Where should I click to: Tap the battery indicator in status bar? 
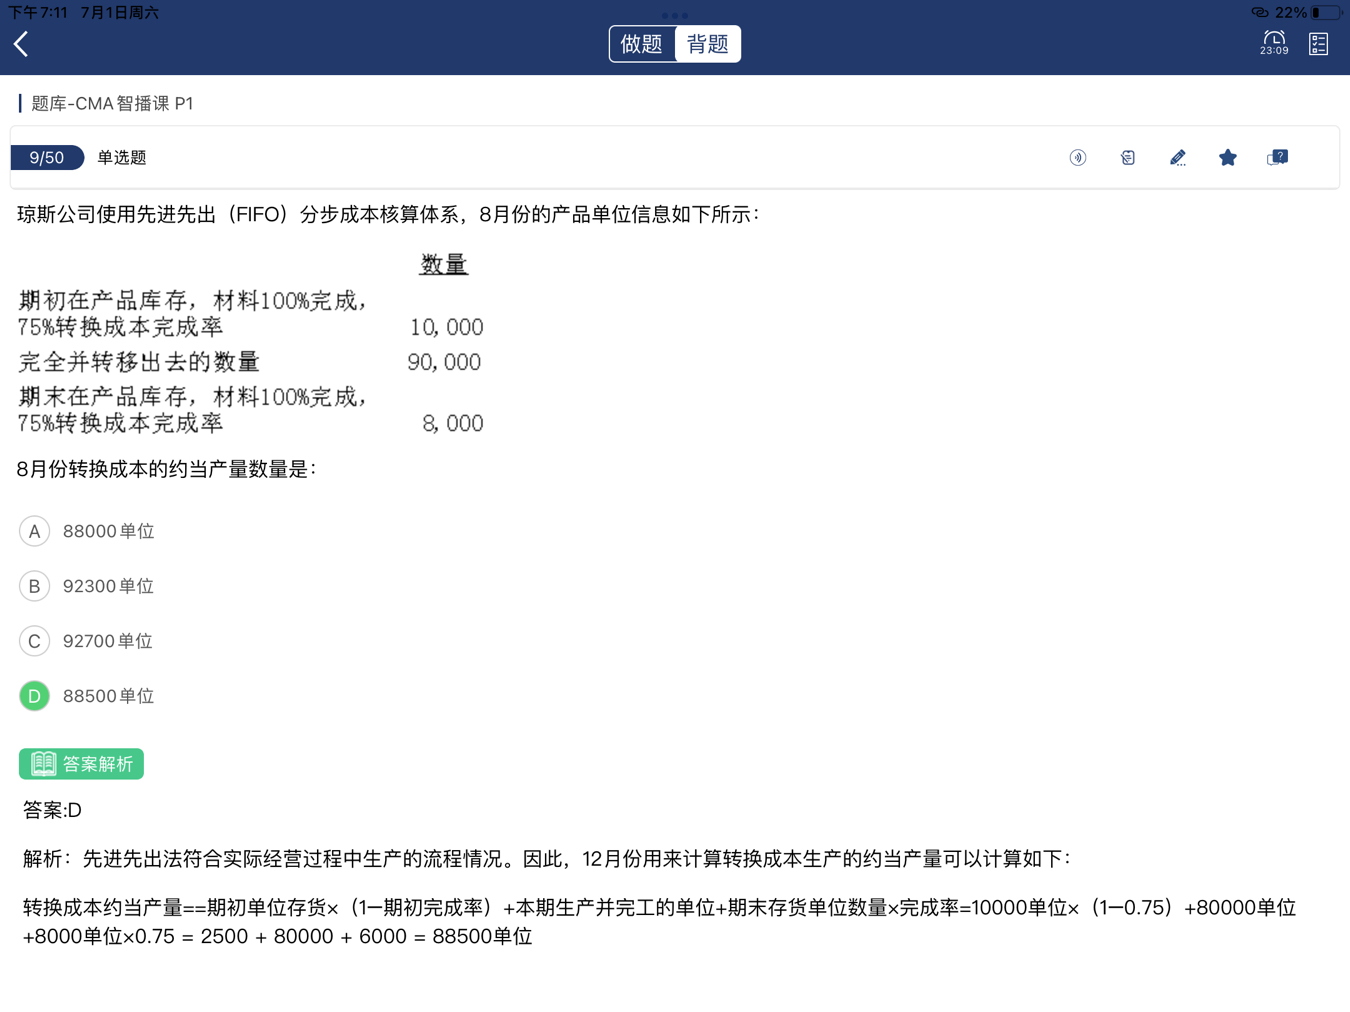[x=1325, y=13]
